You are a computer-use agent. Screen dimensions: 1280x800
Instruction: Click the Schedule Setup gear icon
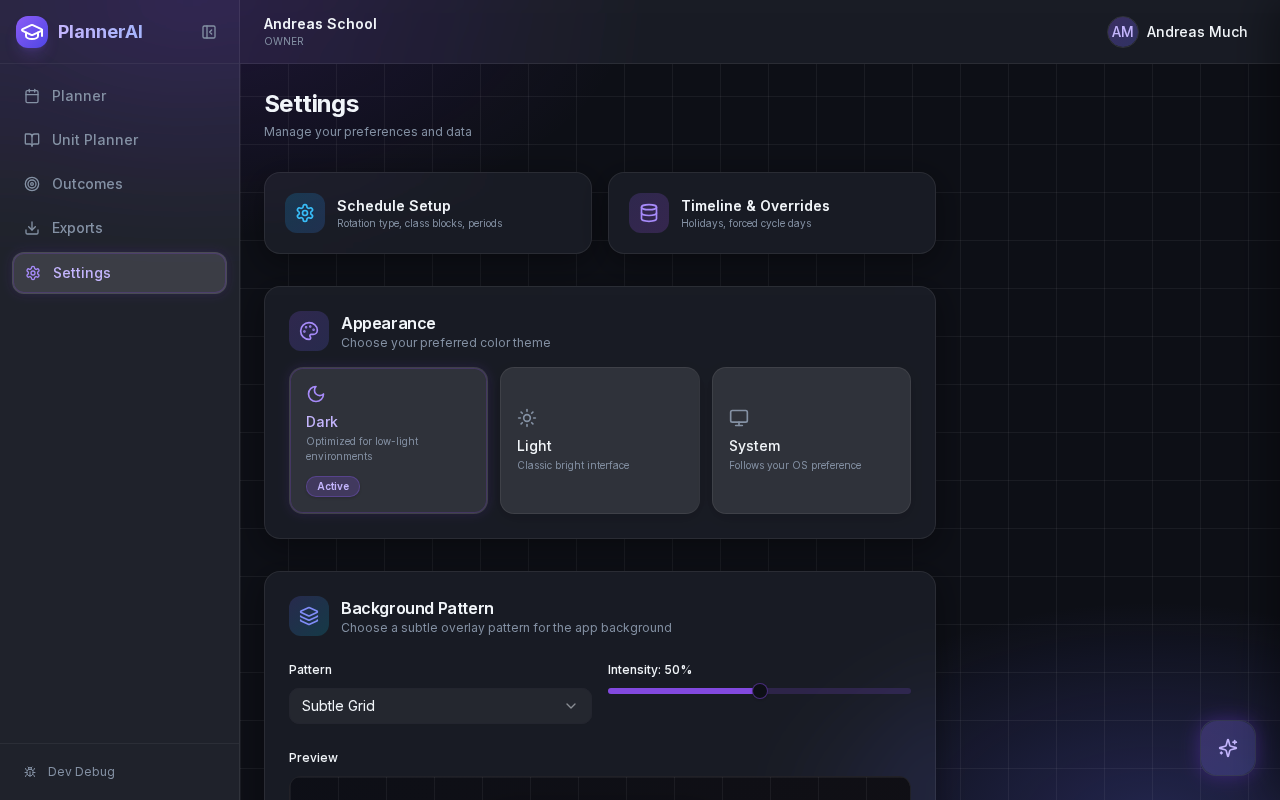(305, 213)
